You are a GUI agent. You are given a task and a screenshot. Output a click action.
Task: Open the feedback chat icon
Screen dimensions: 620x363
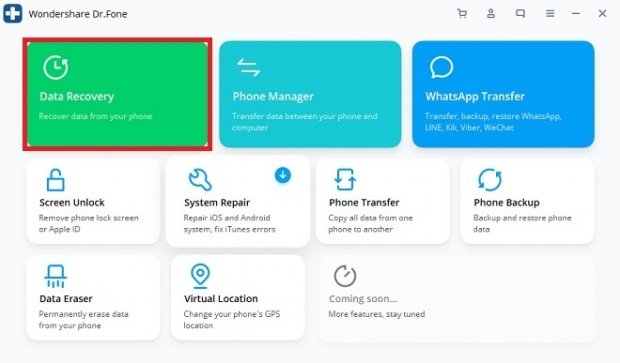point(520,13)
